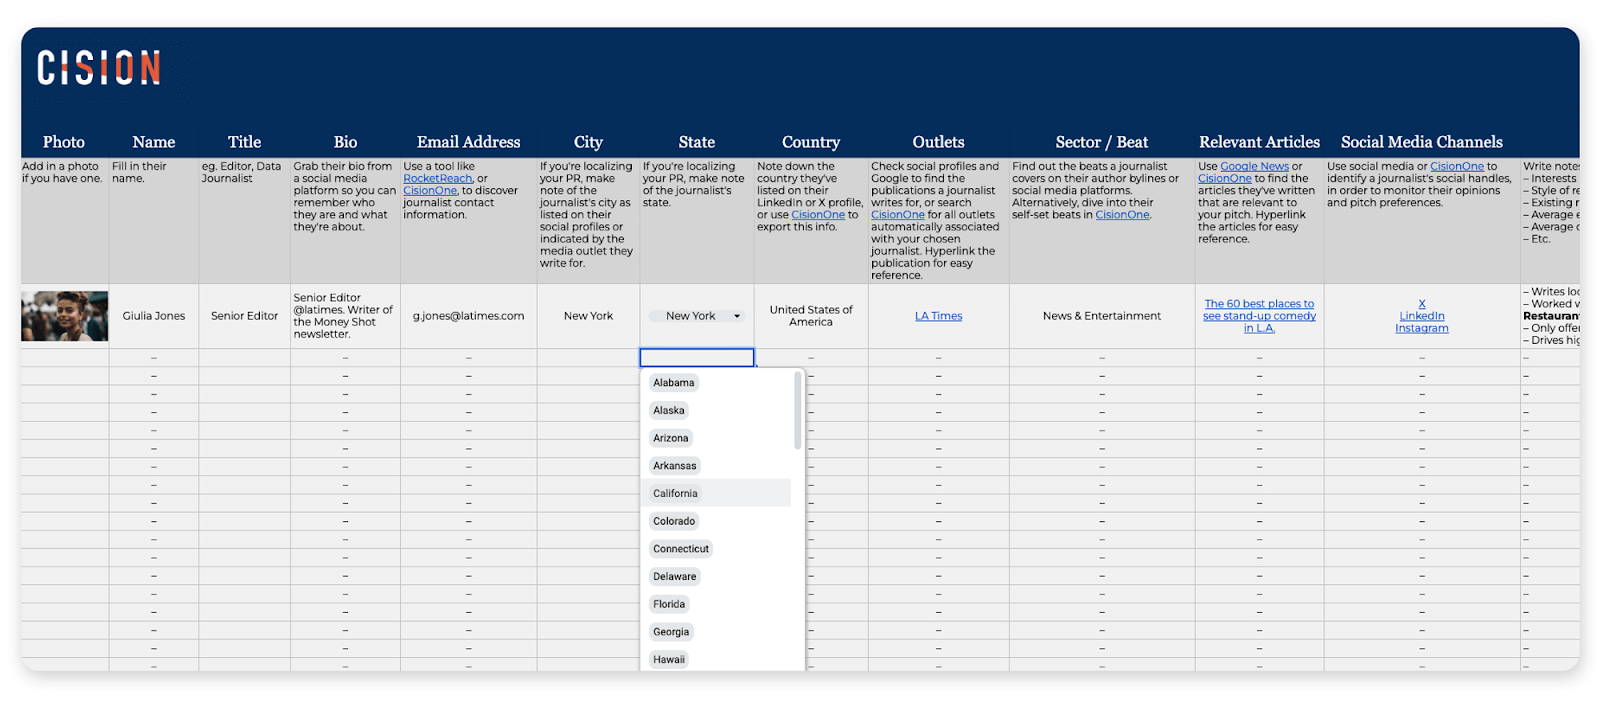Click the dropdown list scrollbar
The width and height of the screenshot is (1600, 701).
[798, 411]
